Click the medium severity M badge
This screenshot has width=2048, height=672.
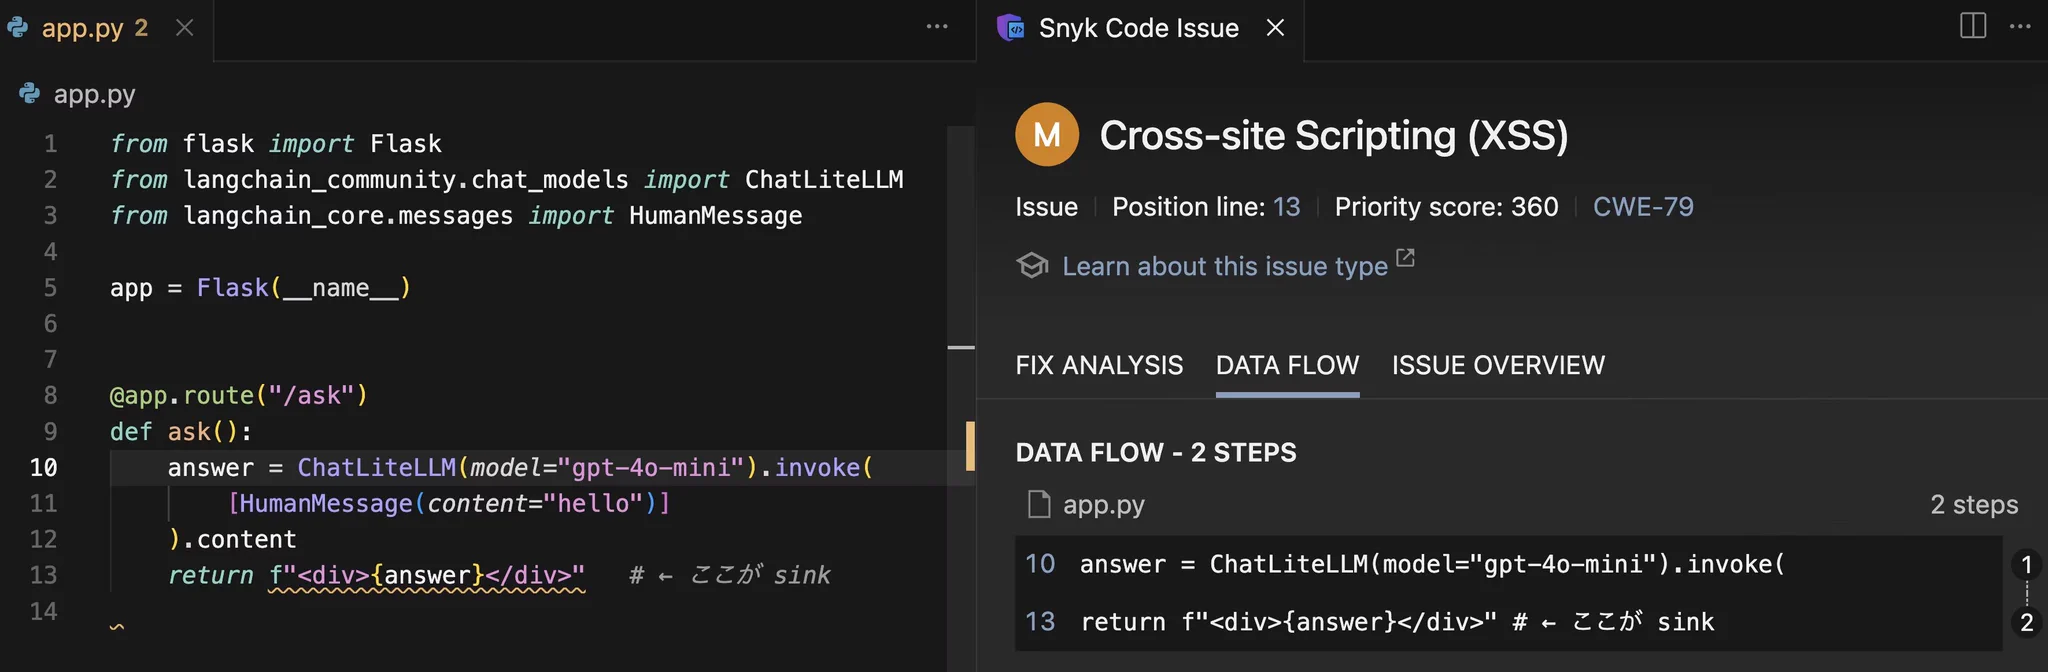coord(1047,134)
